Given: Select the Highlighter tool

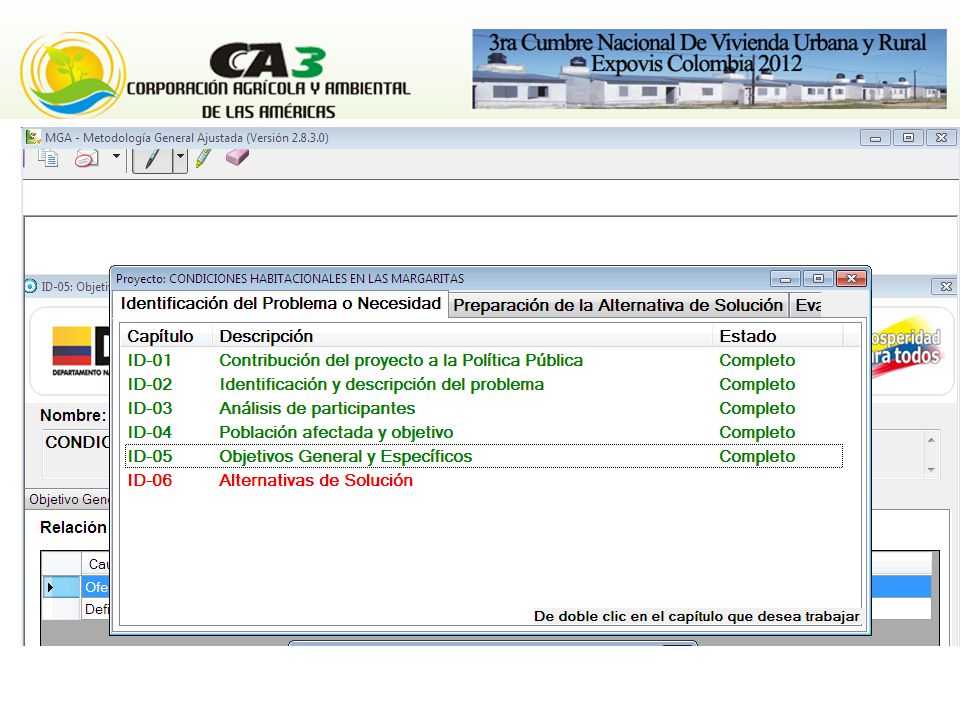Looking at the screenshot, I should 203,158.
